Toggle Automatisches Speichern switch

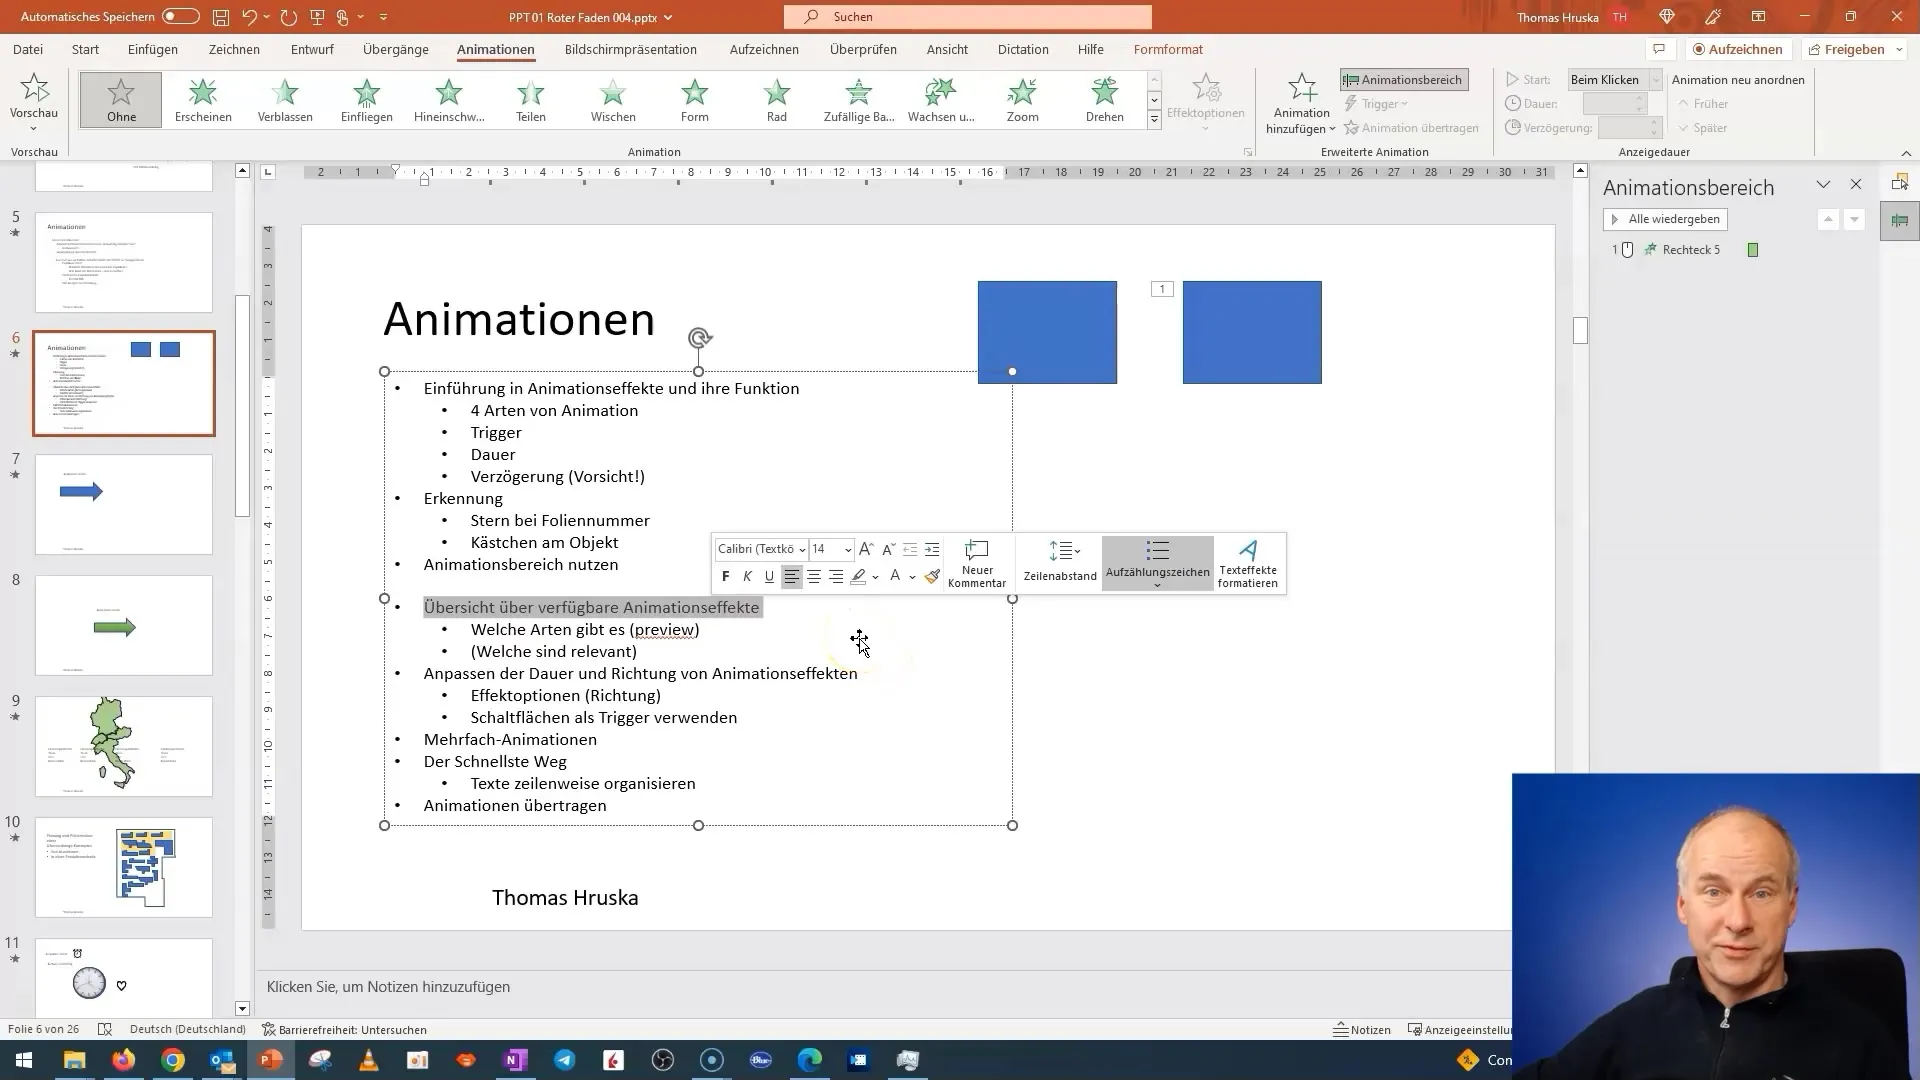tap(181, 17)
